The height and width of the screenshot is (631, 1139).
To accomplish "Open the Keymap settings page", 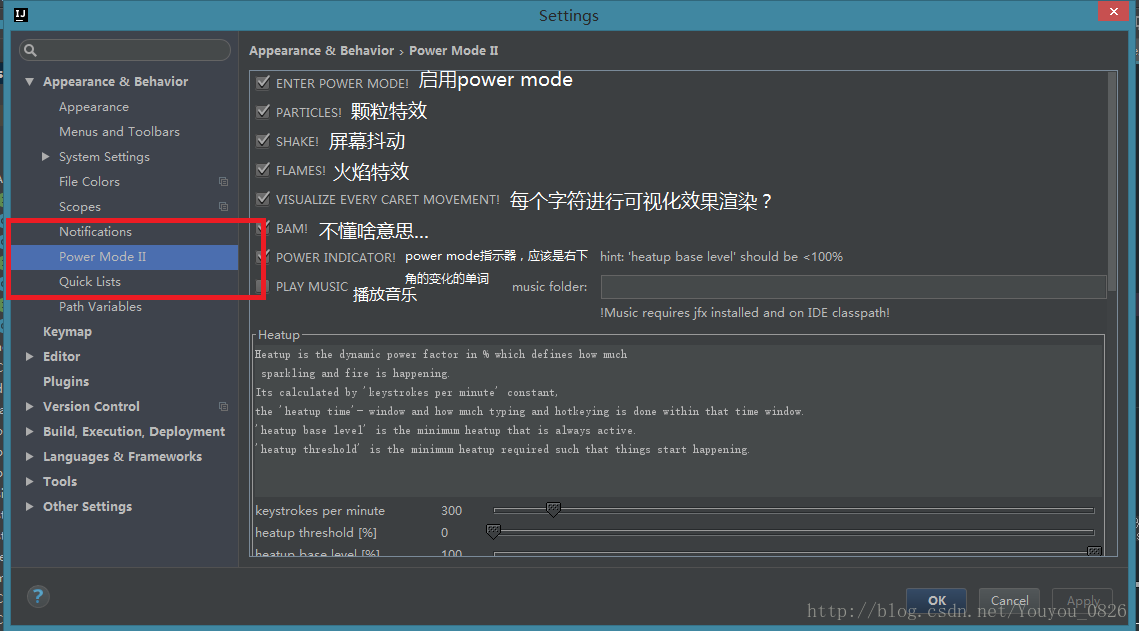I will [67, 332].
